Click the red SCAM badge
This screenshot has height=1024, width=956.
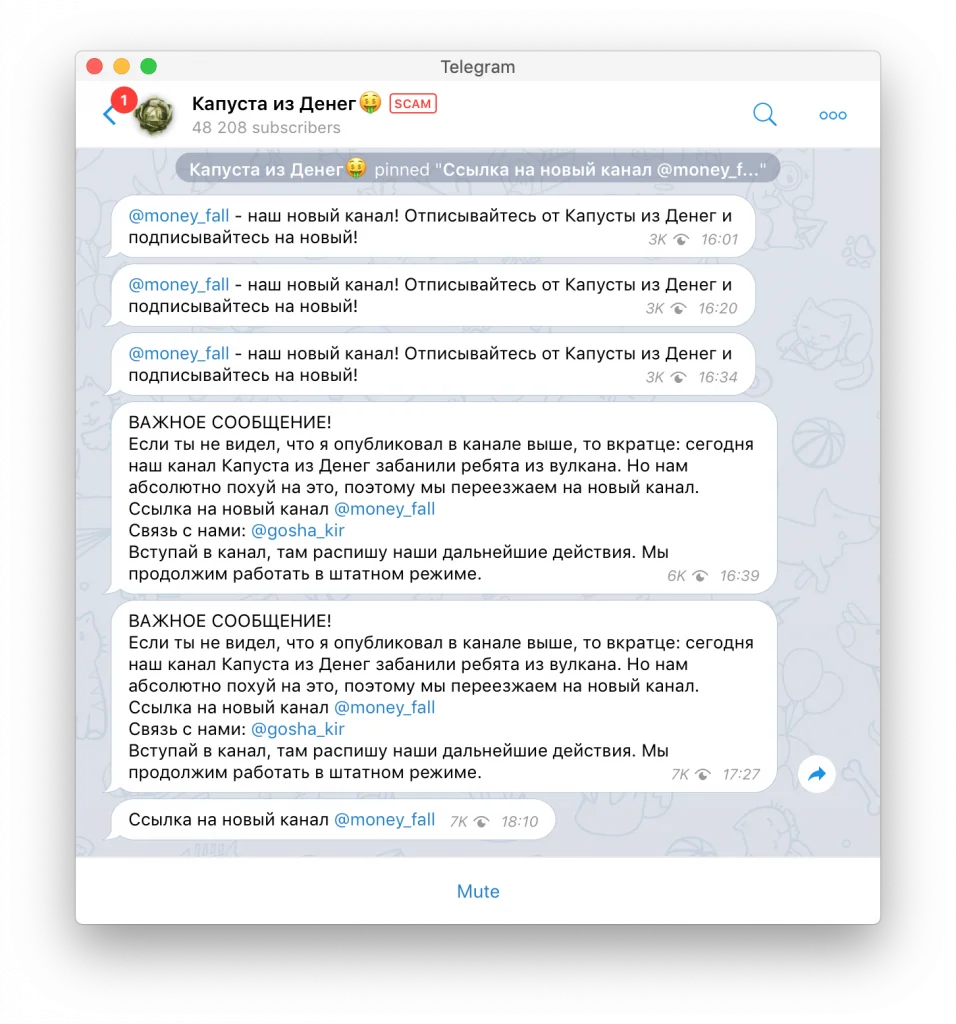413,104
